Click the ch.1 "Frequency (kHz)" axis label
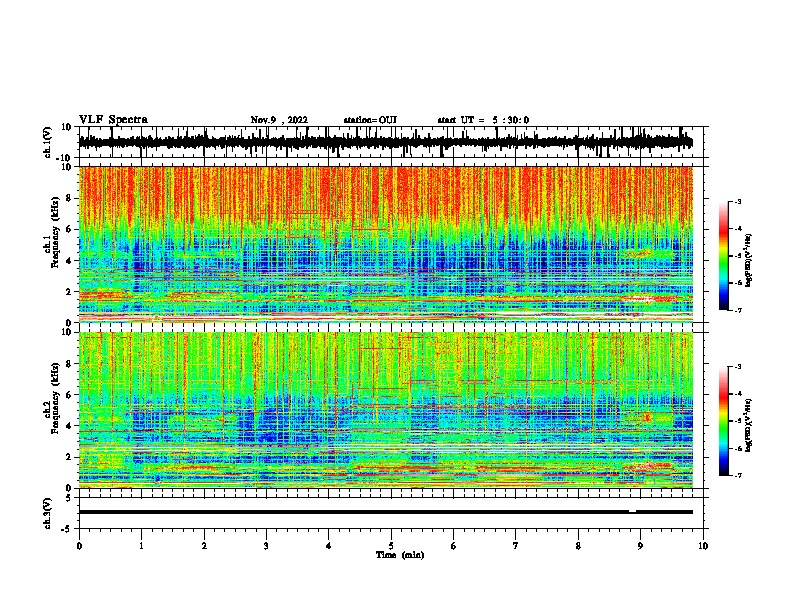Screen dimensions: 792x612 click(x=55, y=233)
